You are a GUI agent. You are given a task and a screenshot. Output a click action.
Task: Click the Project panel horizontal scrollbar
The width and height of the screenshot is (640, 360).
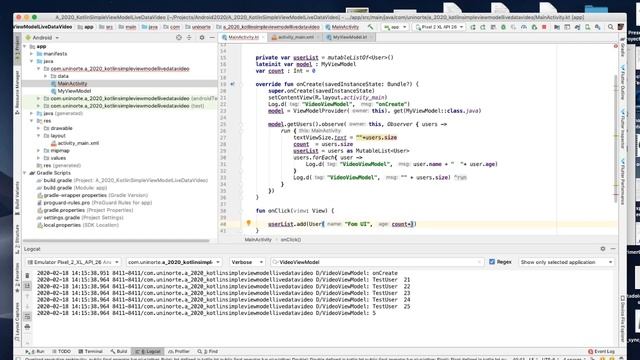tap(116, 241)
